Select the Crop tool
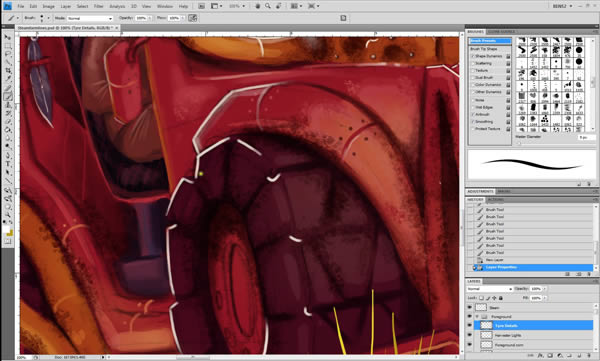Image resolution: width=600 pixels, height=361 pixels. click(7, 71)
